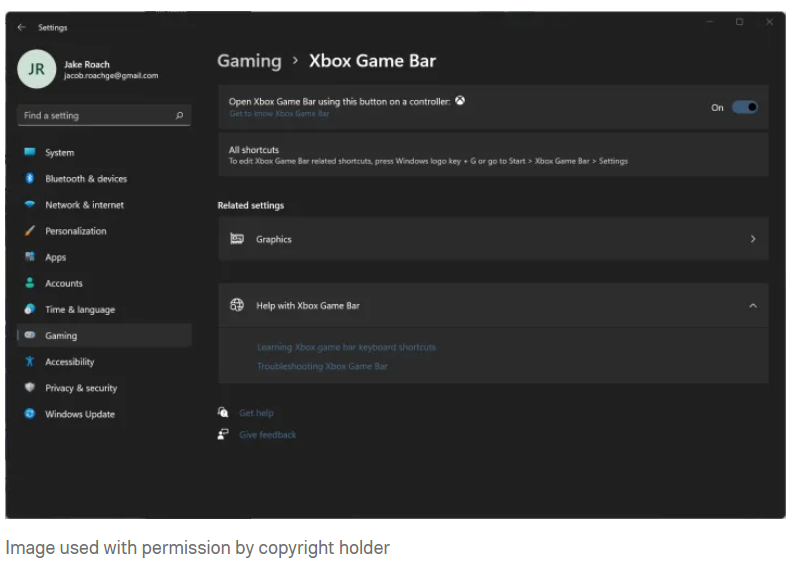Collapse the Help with Xbox Game Bar section
The height and width of the screenshot is (563, 802).
click(x=753, y=306)
